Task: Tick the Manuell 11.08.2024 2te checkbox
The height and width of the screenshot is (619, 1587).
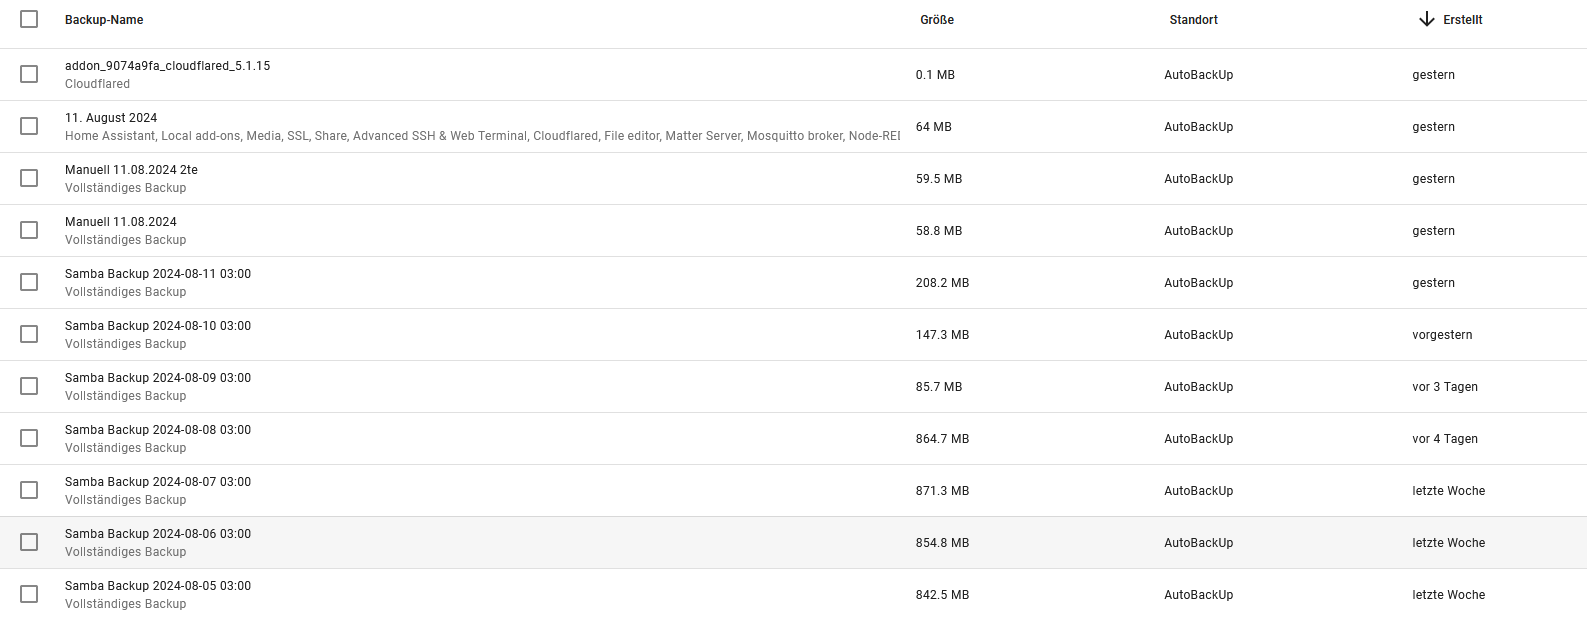Action: [29, 178]
